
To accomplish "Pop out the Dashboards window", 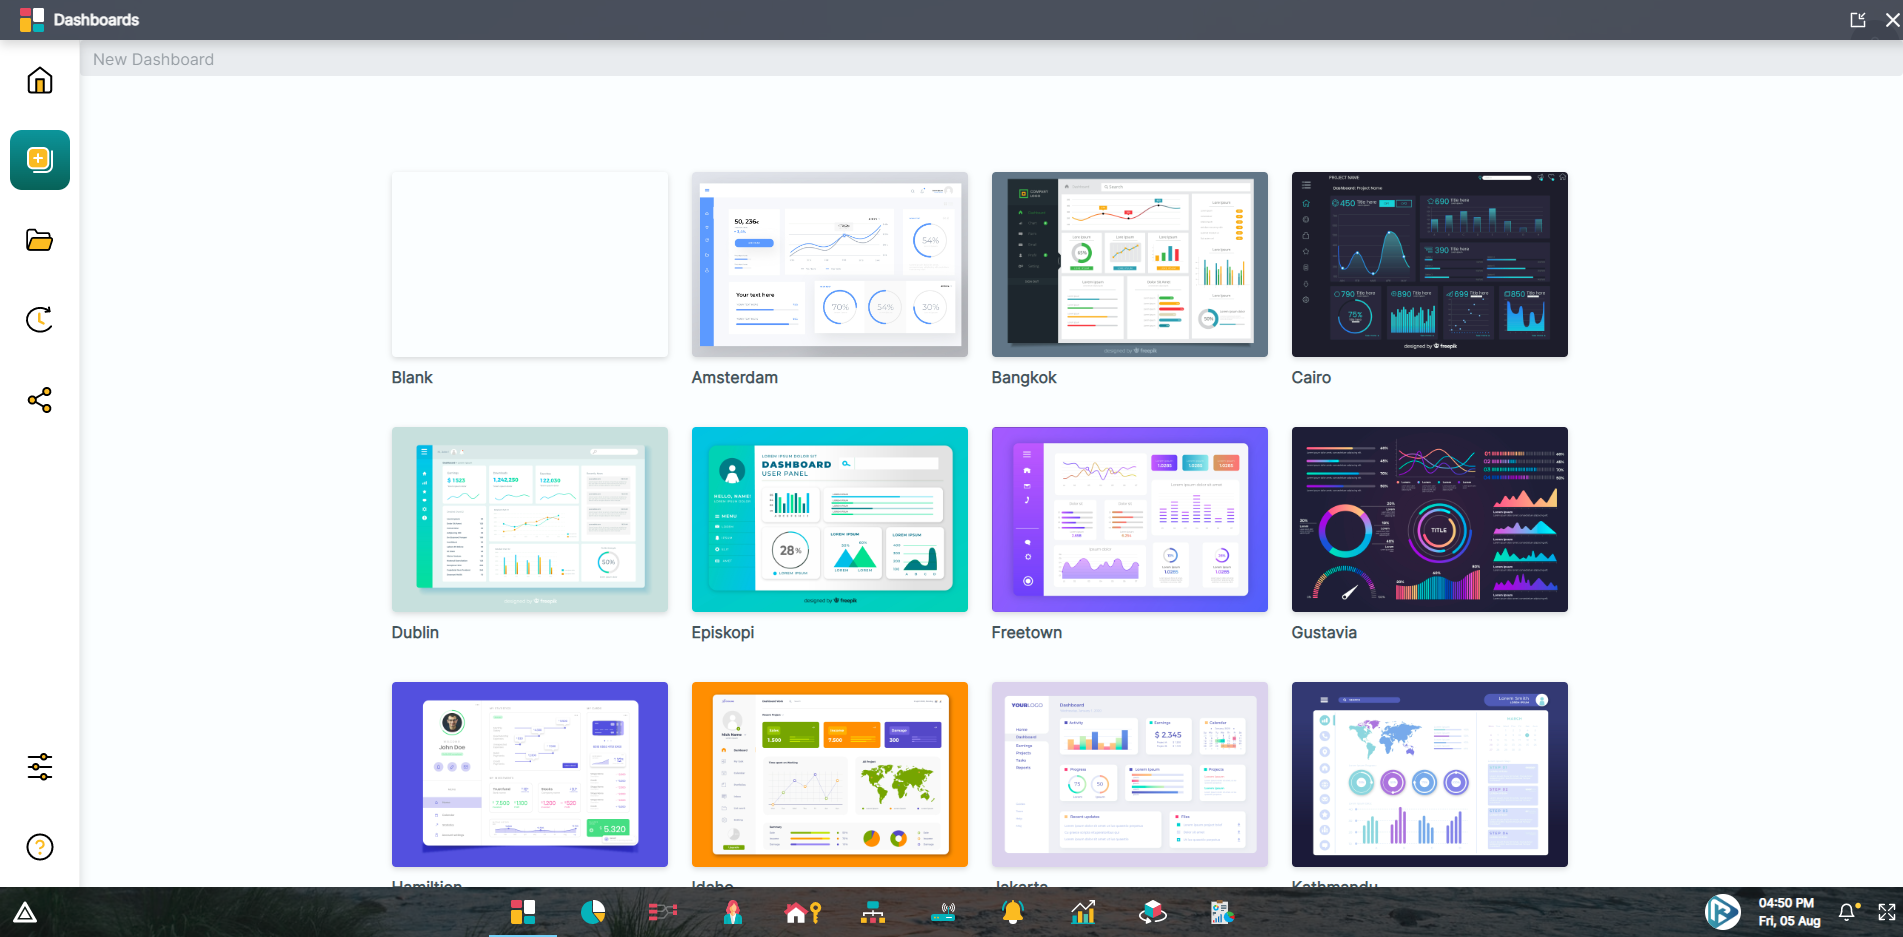I will (x=1858, y=20).
